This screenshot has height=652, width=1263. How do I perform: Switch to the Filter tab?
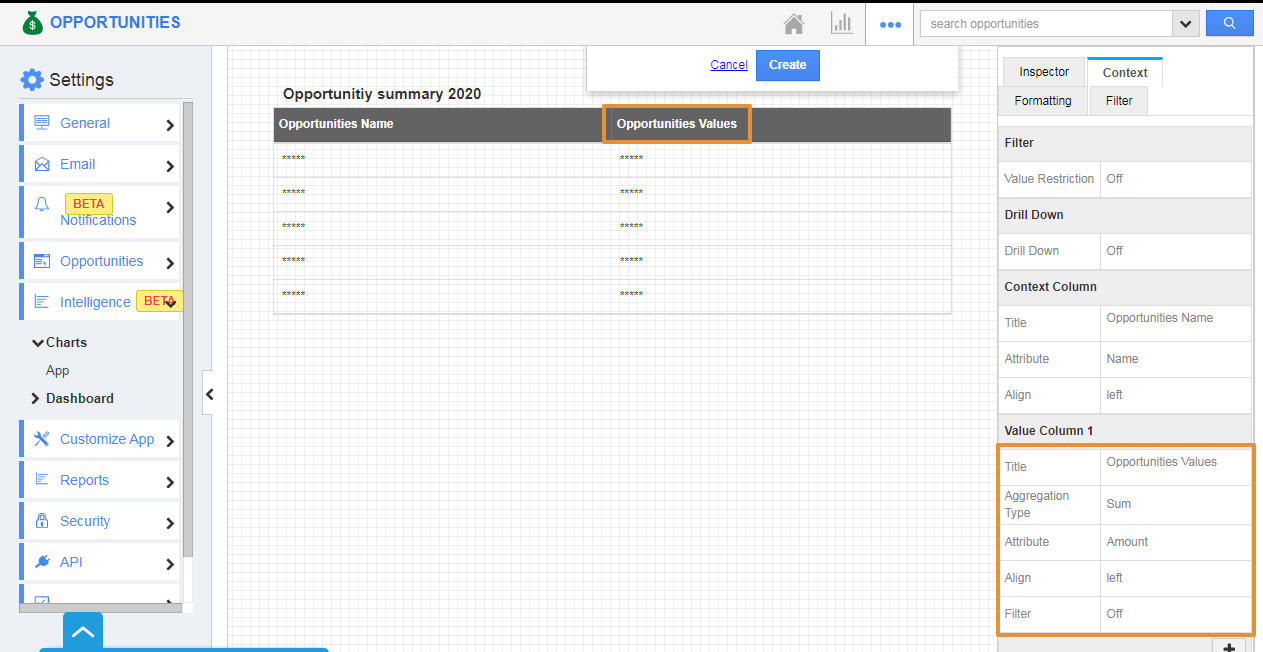[x=1119, y=101]
